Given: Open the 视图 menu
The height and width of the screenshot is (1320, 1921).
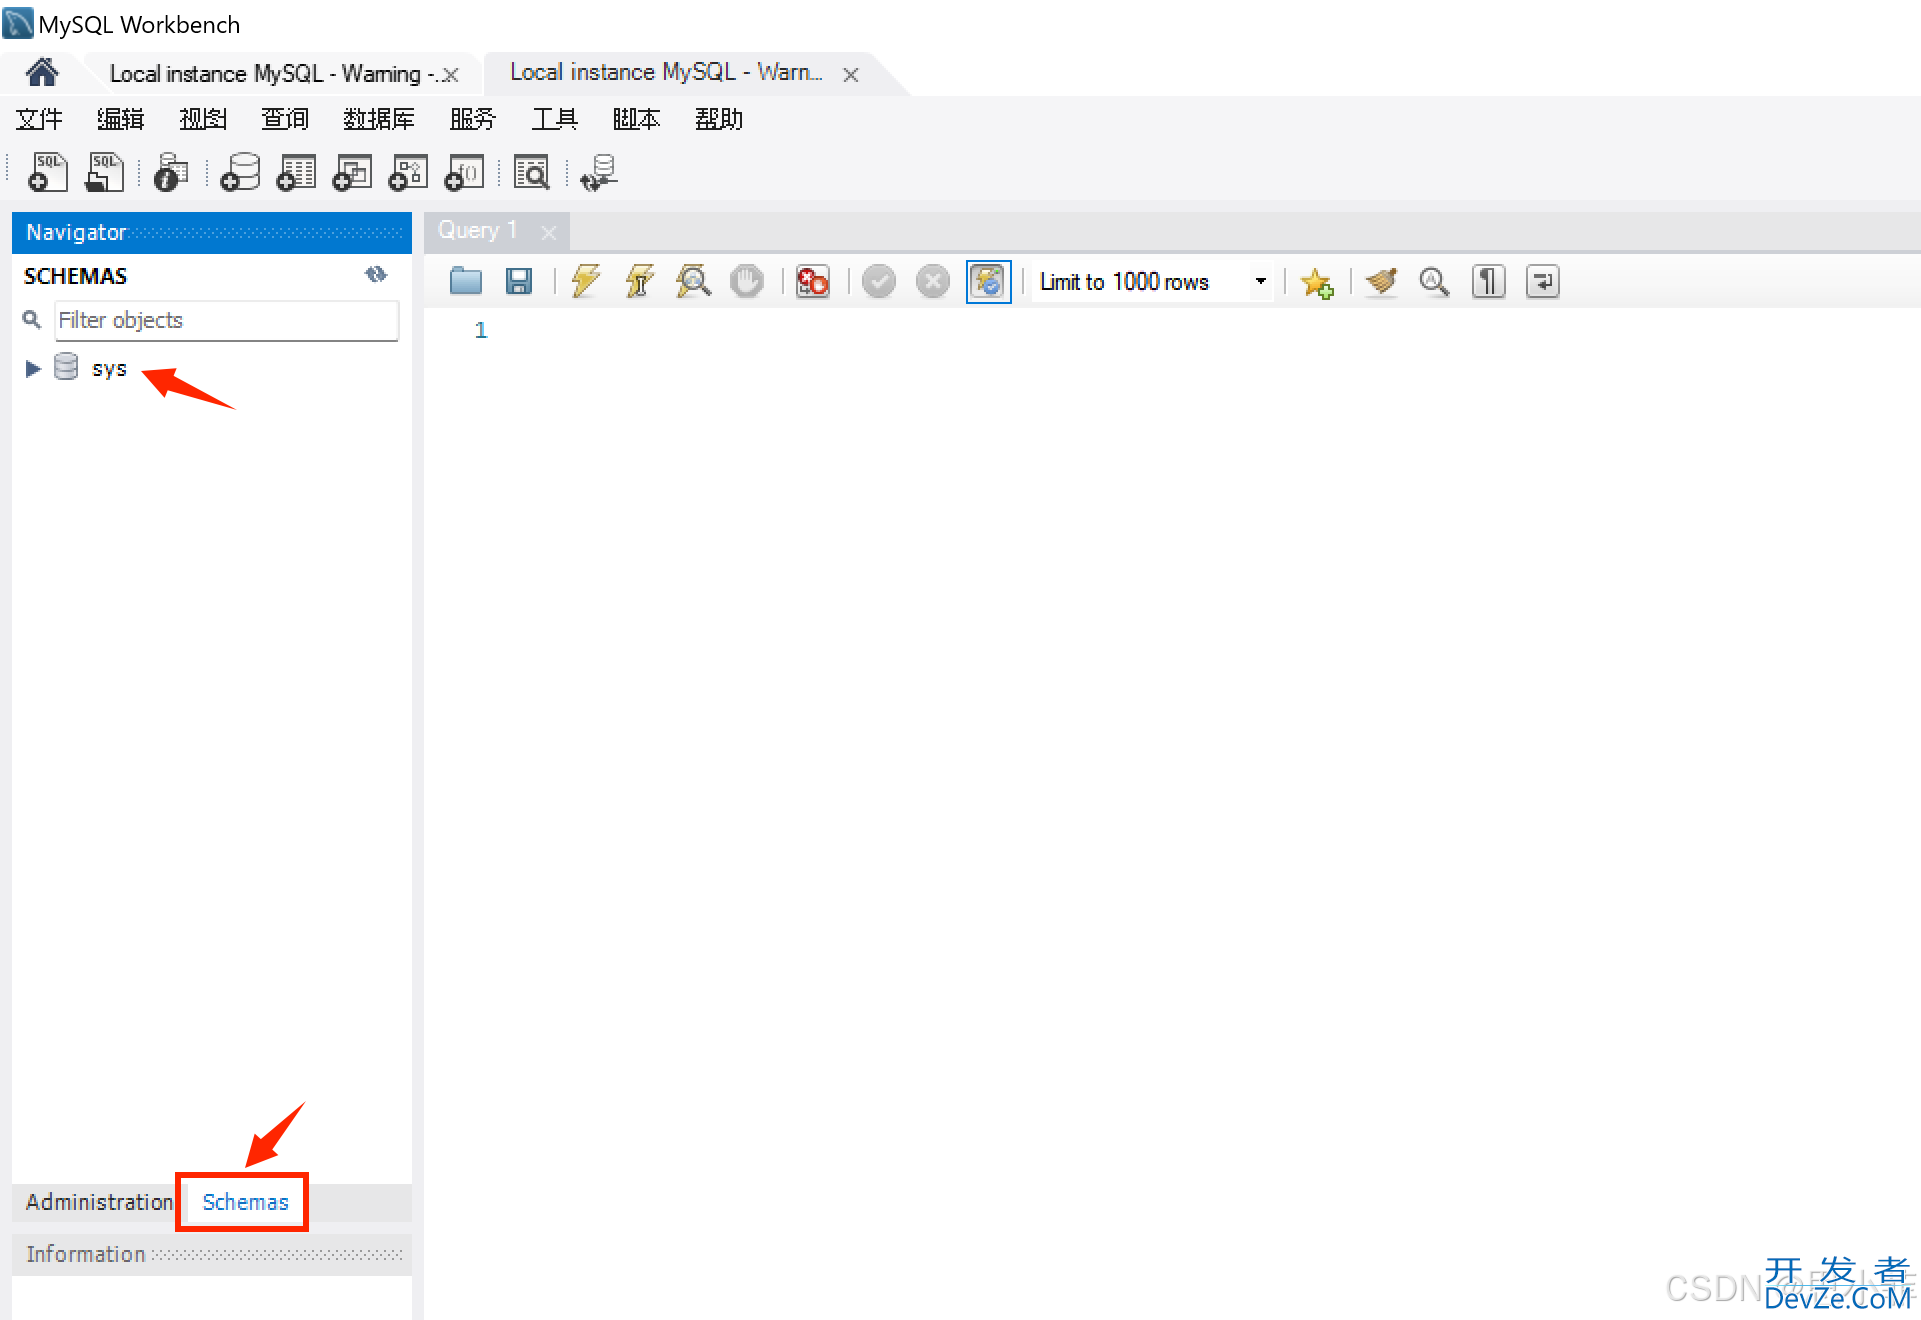Looking at the screenshot, I should pos(203,119).
